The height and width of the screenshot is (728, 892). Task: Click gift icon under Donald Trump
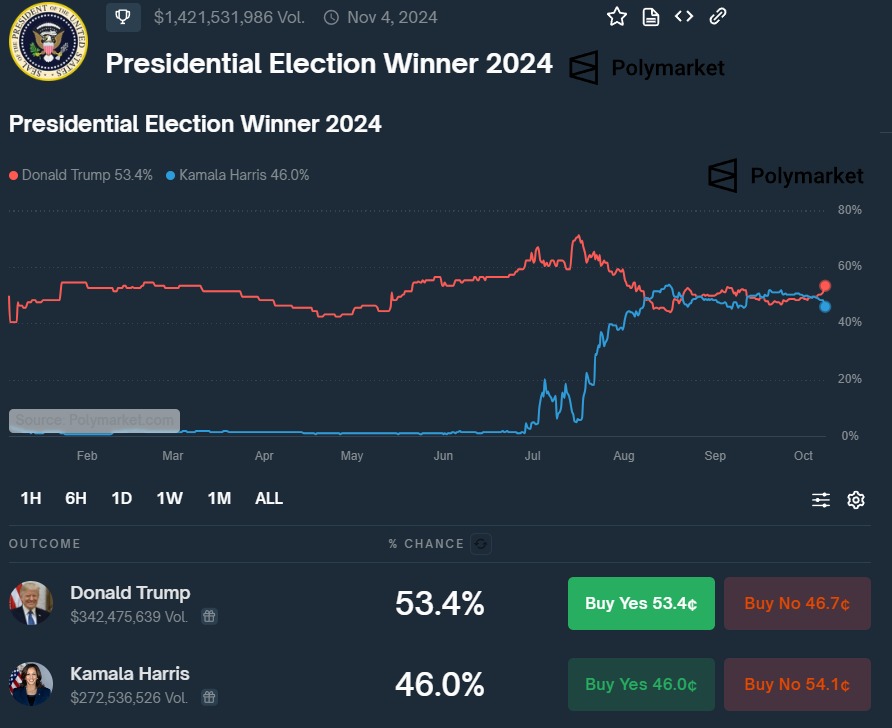coord(208,617)
